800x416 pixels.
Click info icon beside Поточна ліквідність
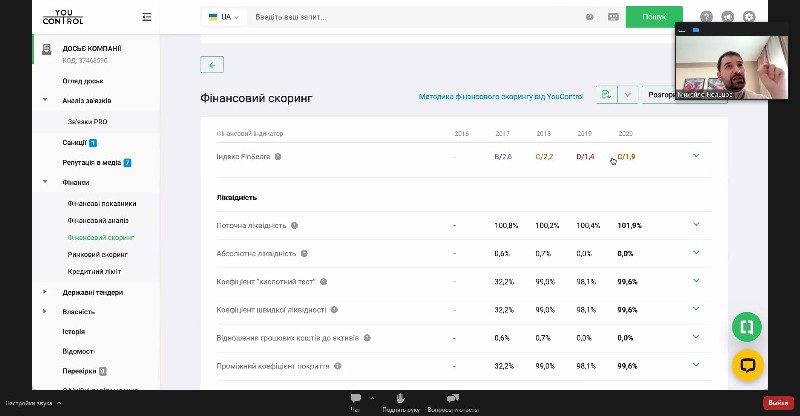coord(294,226)
